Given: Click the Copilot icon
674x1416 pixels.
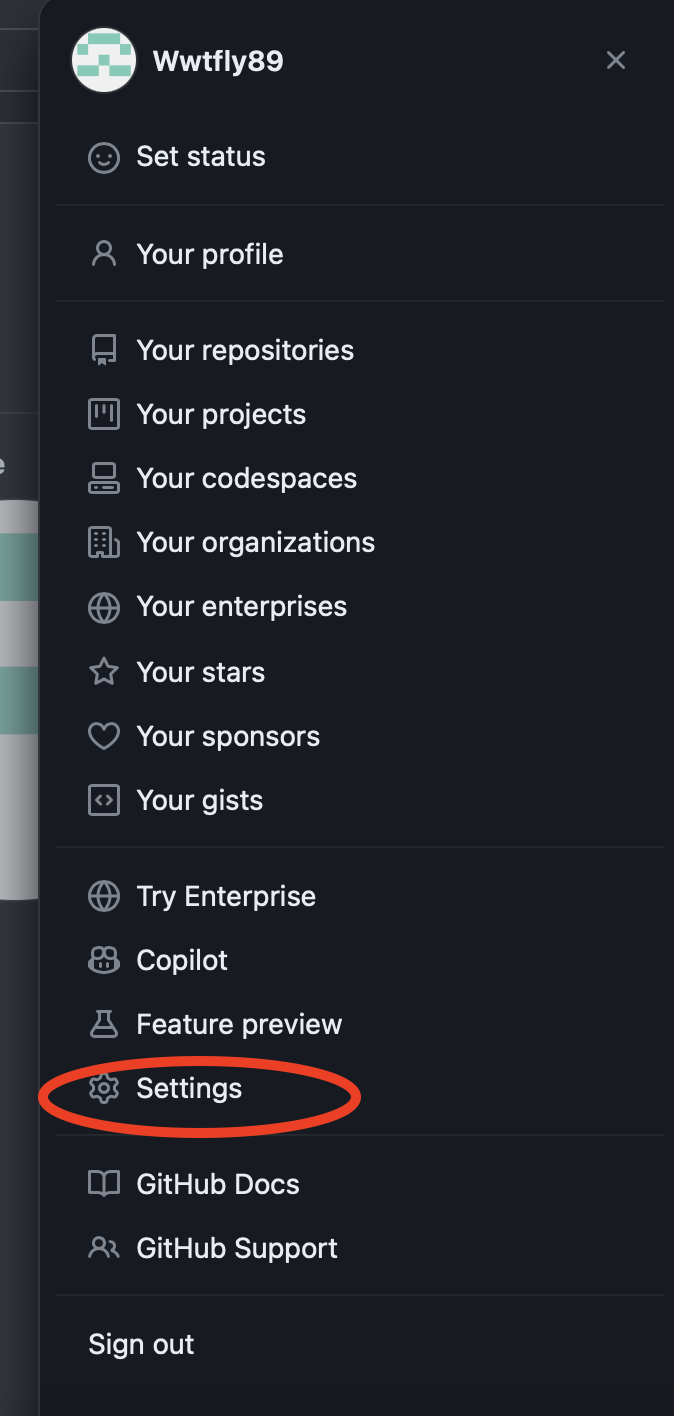Looking at the screenshot, I should coord(104,960).
